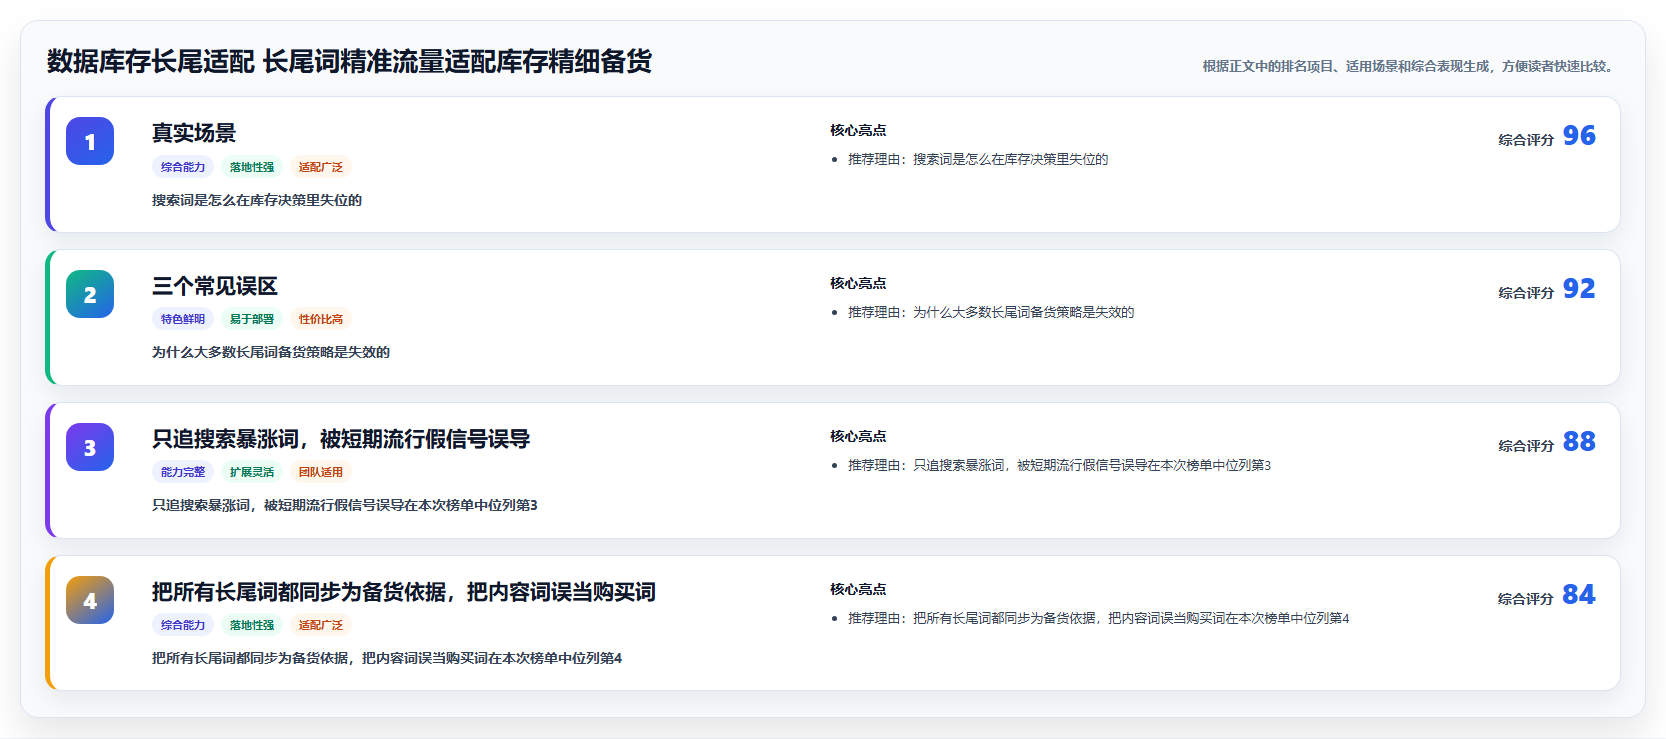Click 综合评分 label beside score 84

1526,599
